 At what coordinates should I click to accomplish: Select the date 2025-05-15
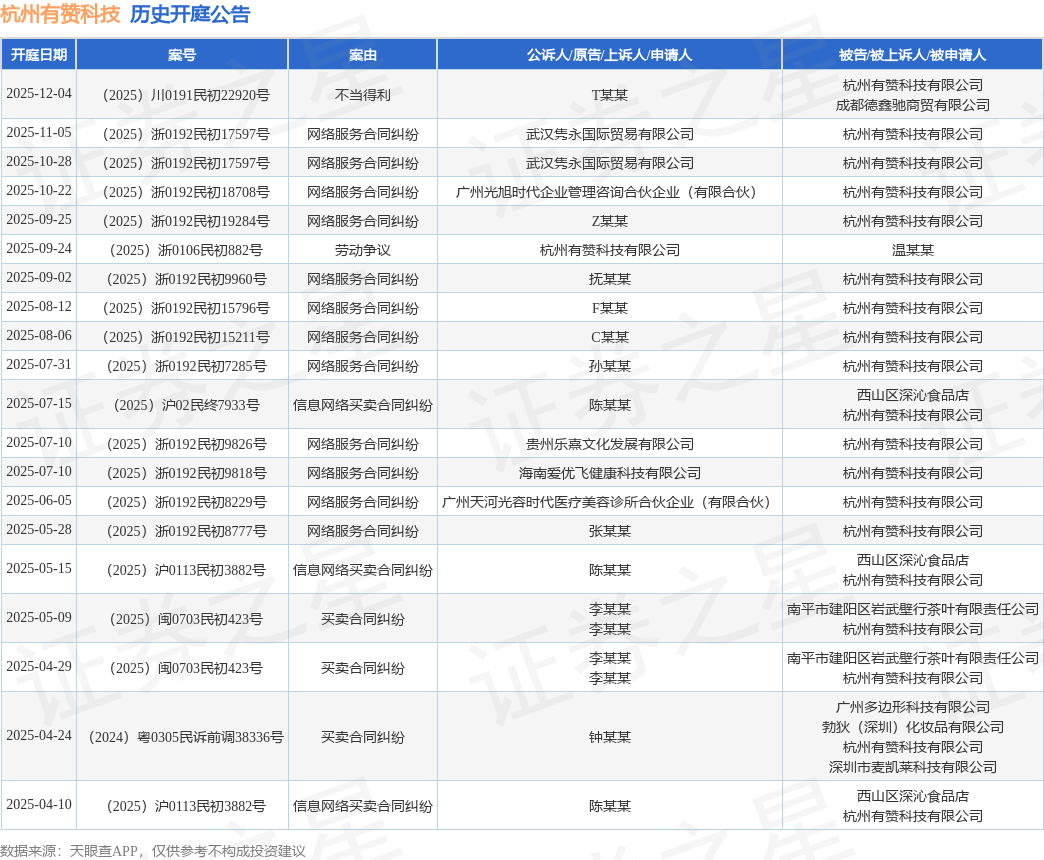(39, 568)
